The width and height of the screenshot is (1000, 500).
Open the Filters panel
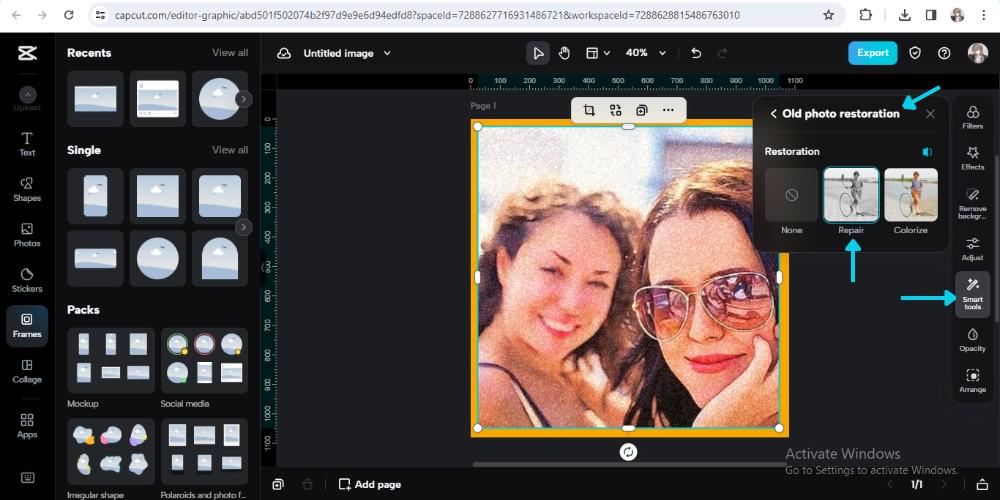coord(973,117)
